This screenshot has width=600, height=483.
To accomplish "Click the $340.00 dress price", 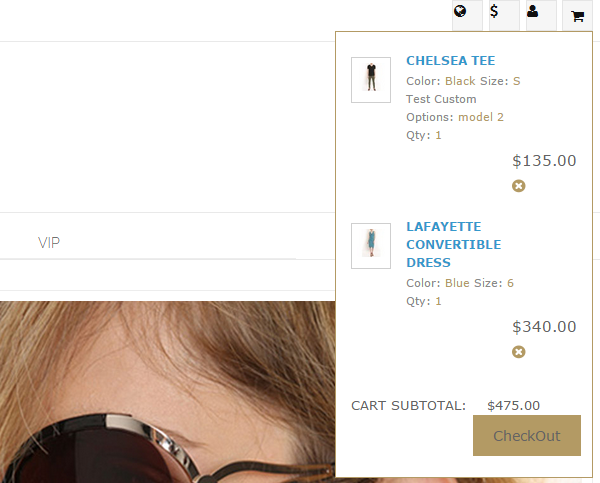I will (544, 327).
